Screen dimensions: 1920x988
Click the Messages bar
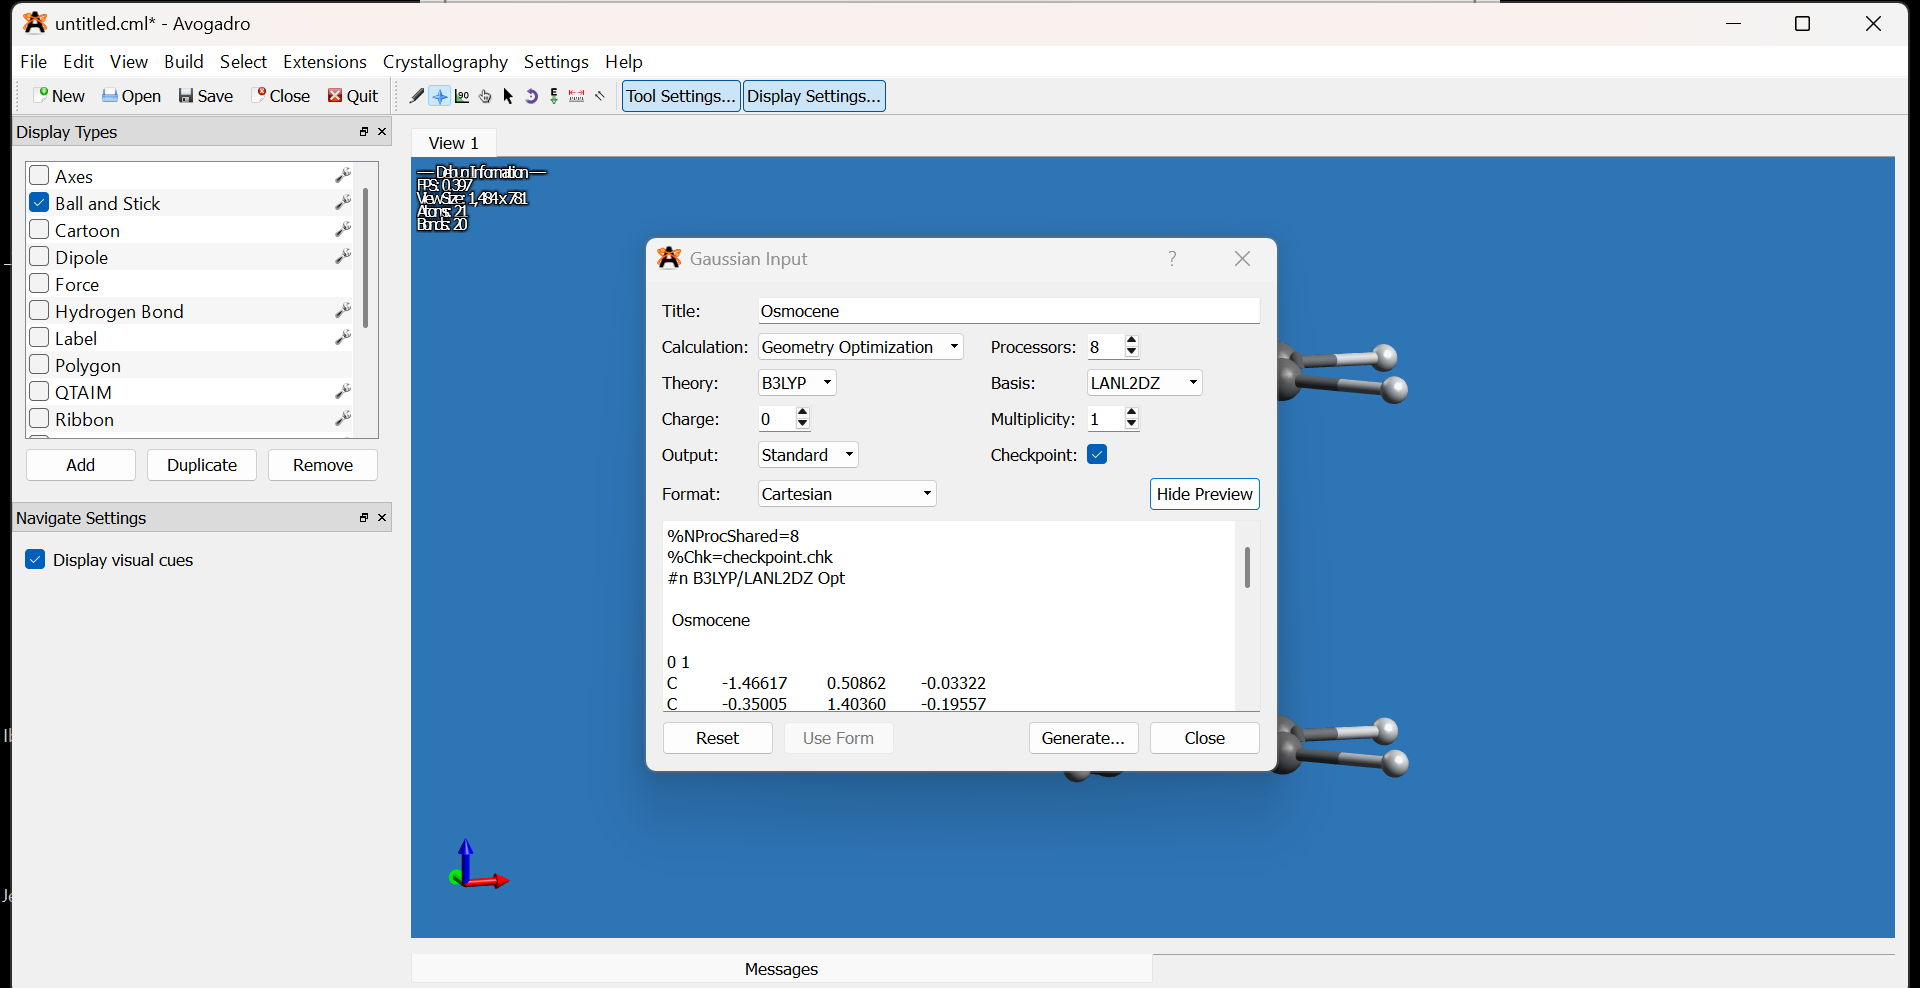pos(781,969)
